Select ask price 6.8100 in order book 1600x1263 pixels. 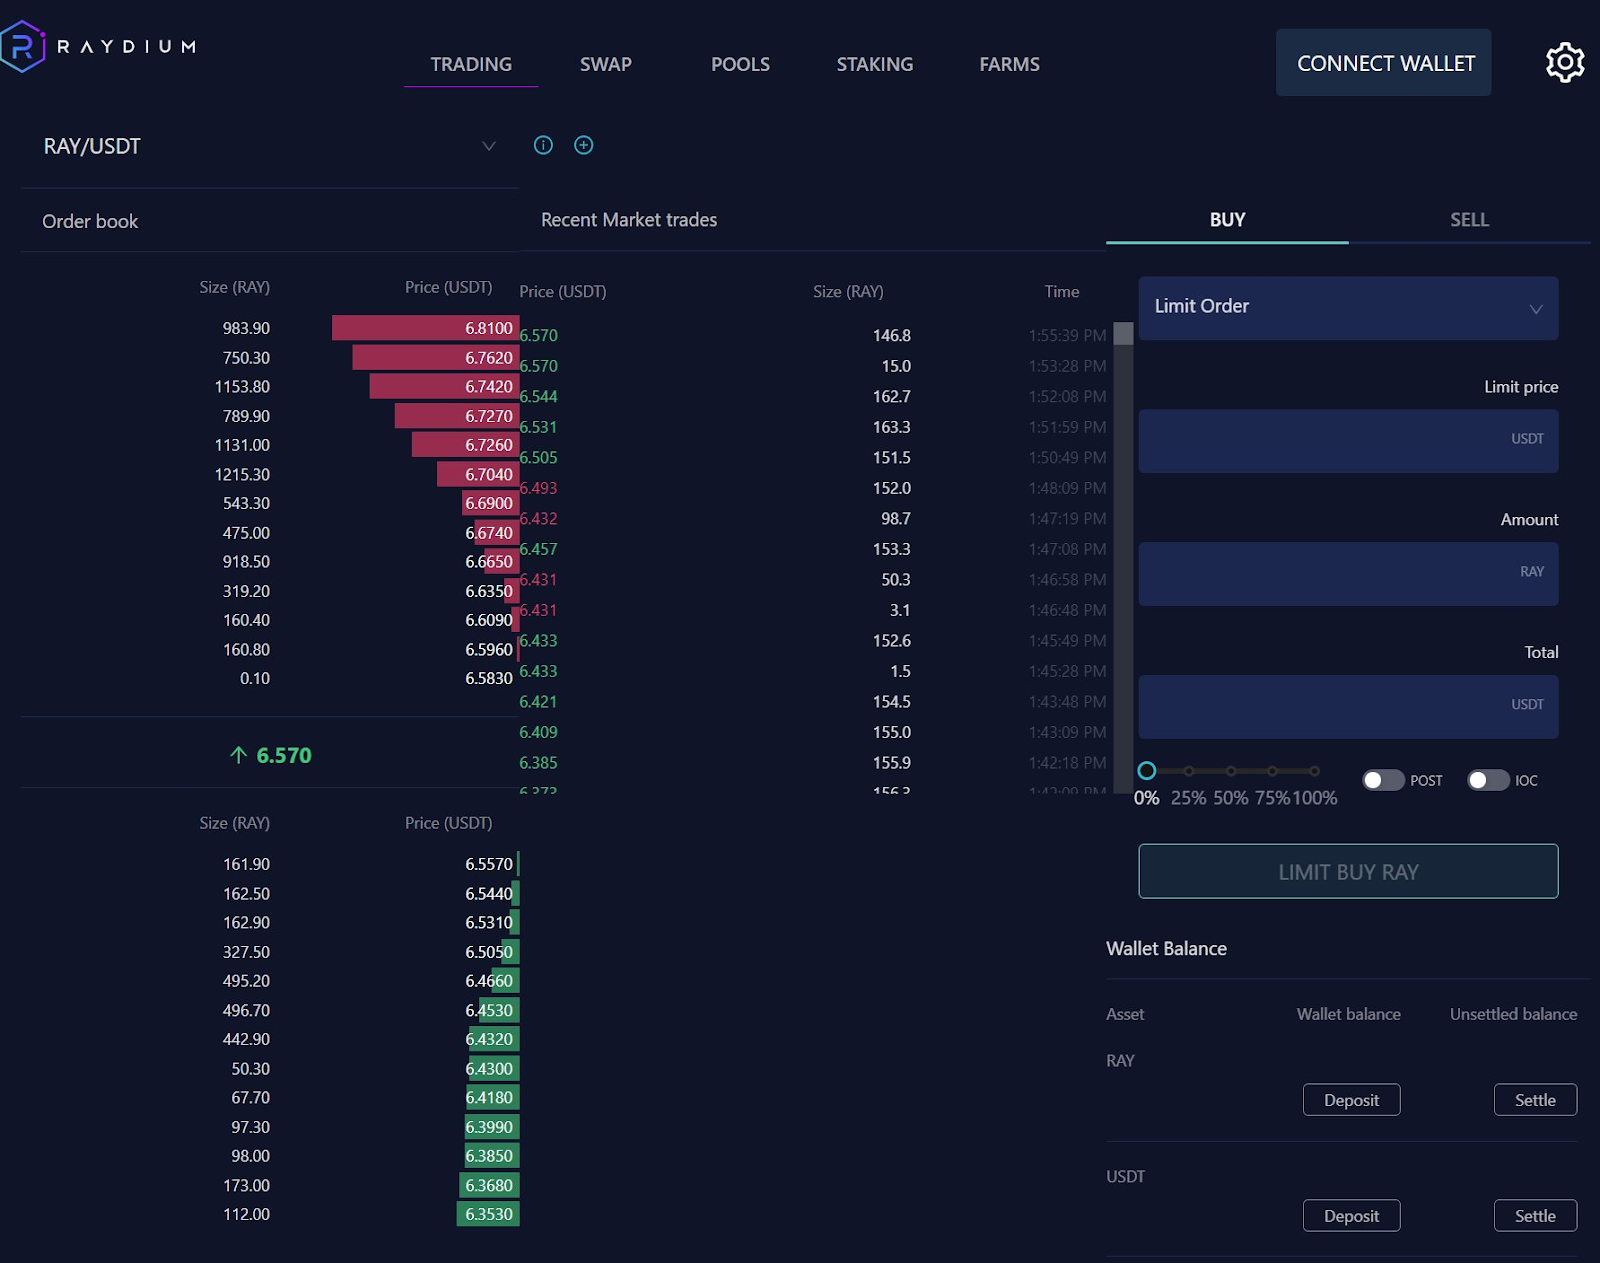[x=488, y=328]
